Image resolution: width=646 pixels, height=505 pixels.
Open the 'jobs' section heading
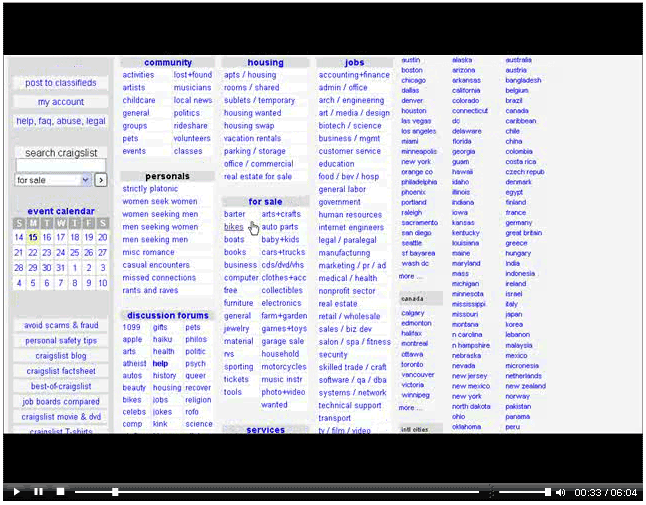[x=354, y=63]
